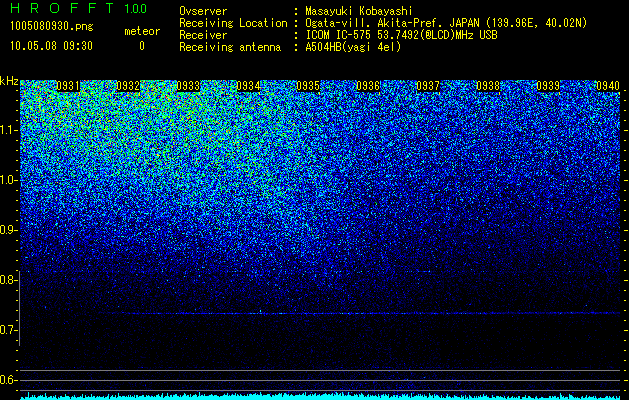The image size is (629, 400).
Task: Click the Ovserver label
Action: click(203, 11)
